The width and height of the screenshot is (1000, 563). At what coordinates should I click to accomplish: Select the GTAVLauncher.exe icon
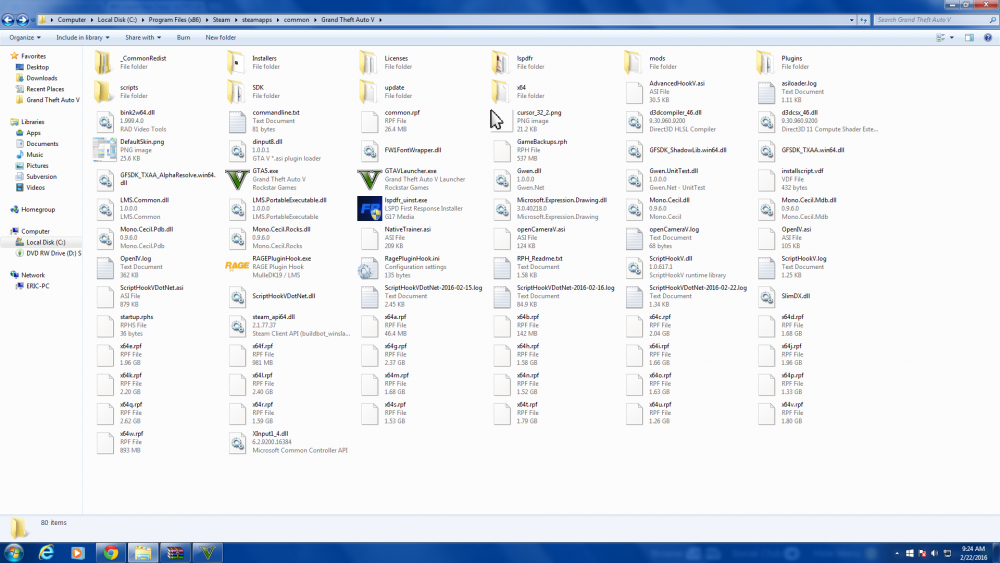click(369, 180)
